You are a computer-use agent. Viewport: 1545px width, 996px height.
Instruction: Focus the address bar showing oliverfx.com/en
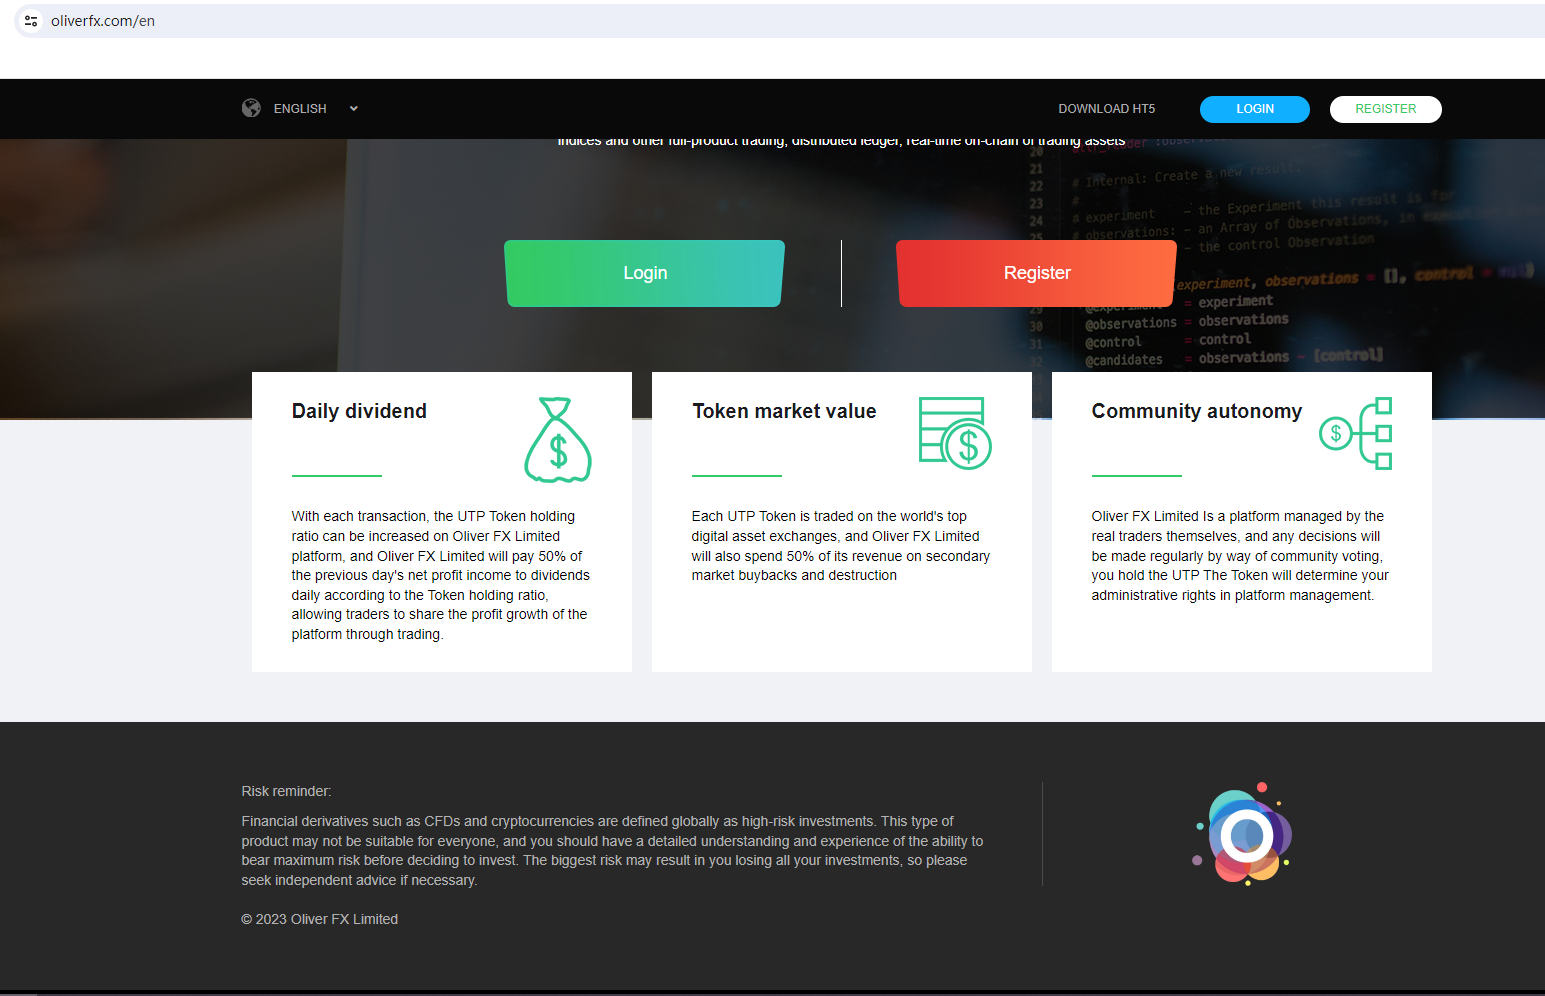[x=780, y=21]
